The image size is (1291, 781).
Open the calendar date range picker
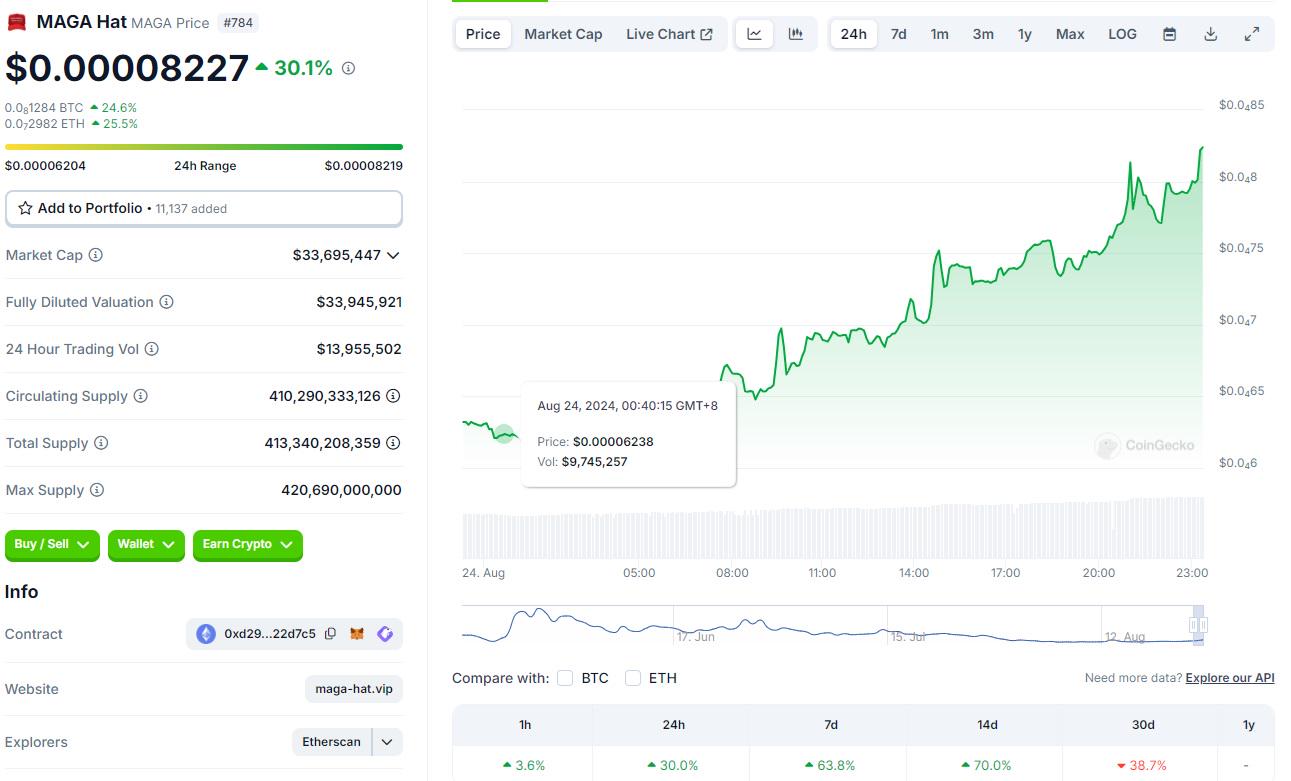1169,34
